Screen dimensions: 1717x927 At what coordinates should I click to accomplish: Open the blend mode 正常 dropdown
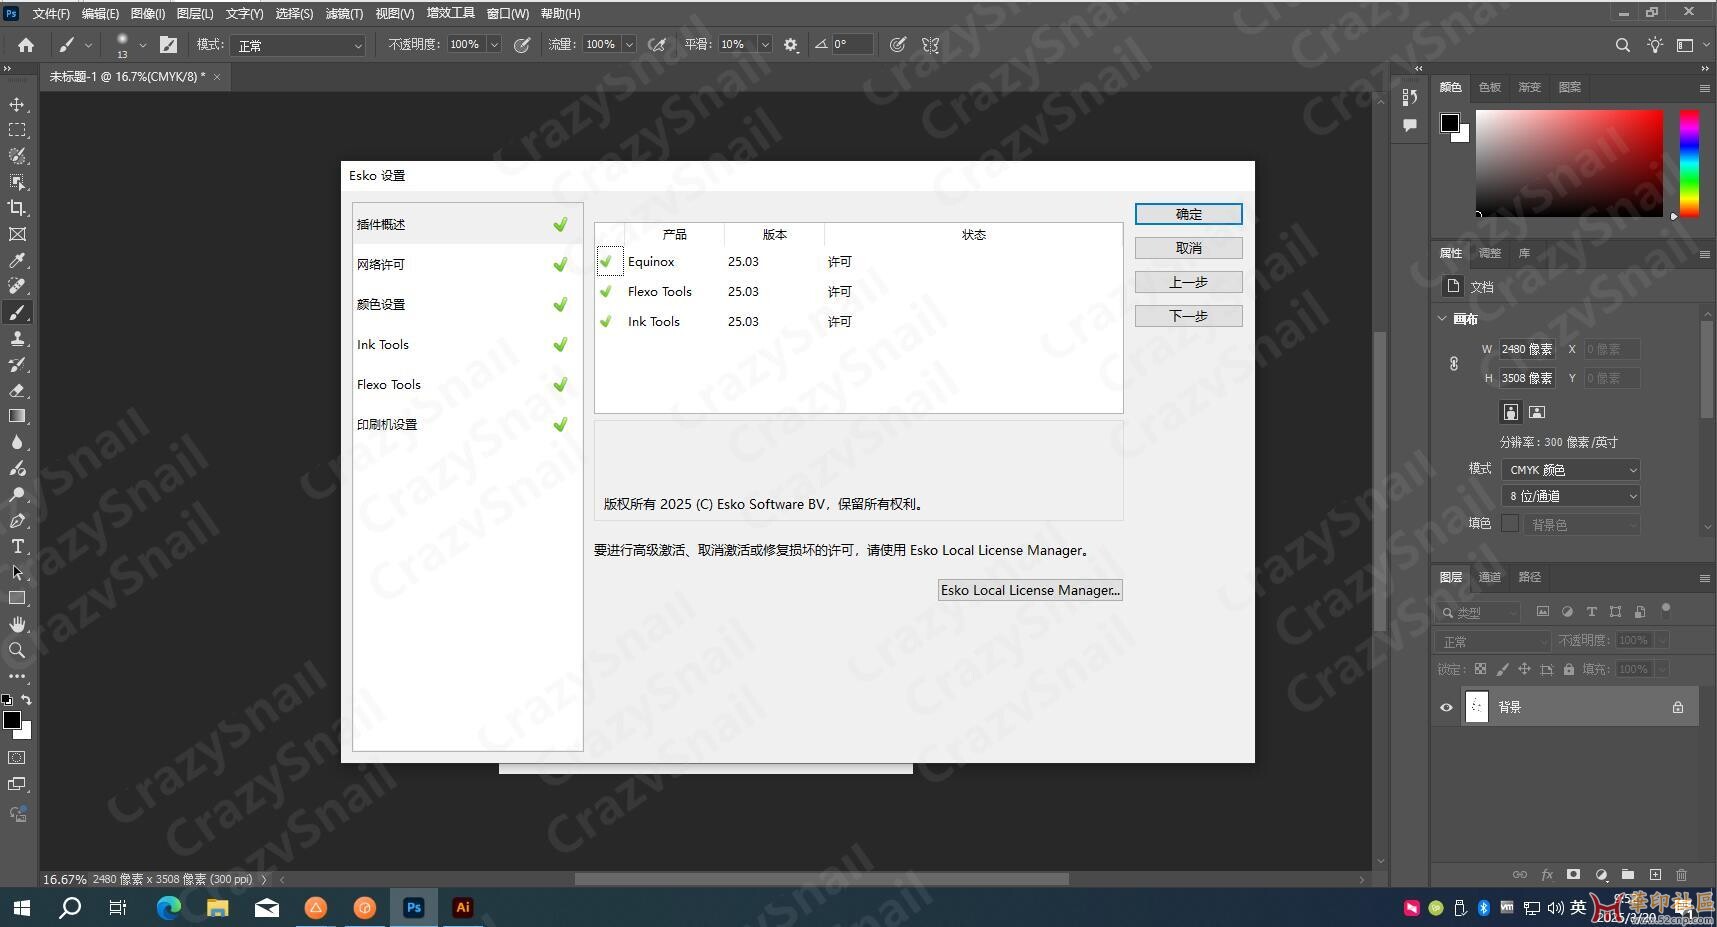(x=298, y=45)
